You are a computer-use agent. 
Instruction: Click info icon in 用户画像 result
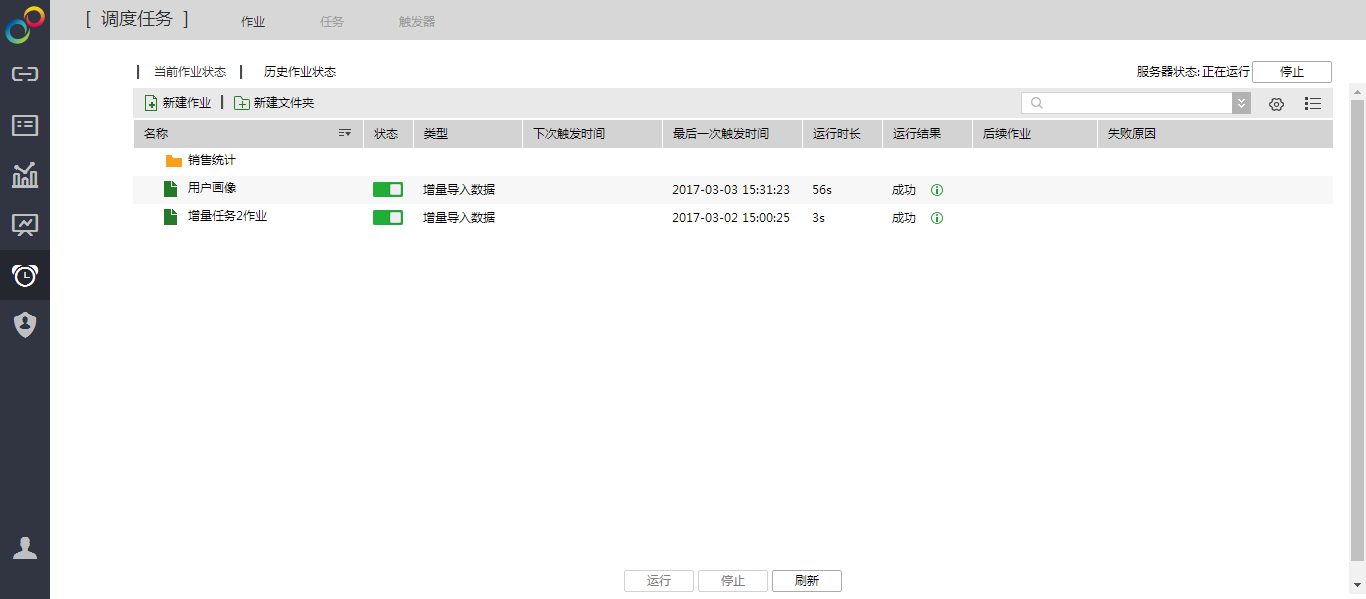[937, 190]
